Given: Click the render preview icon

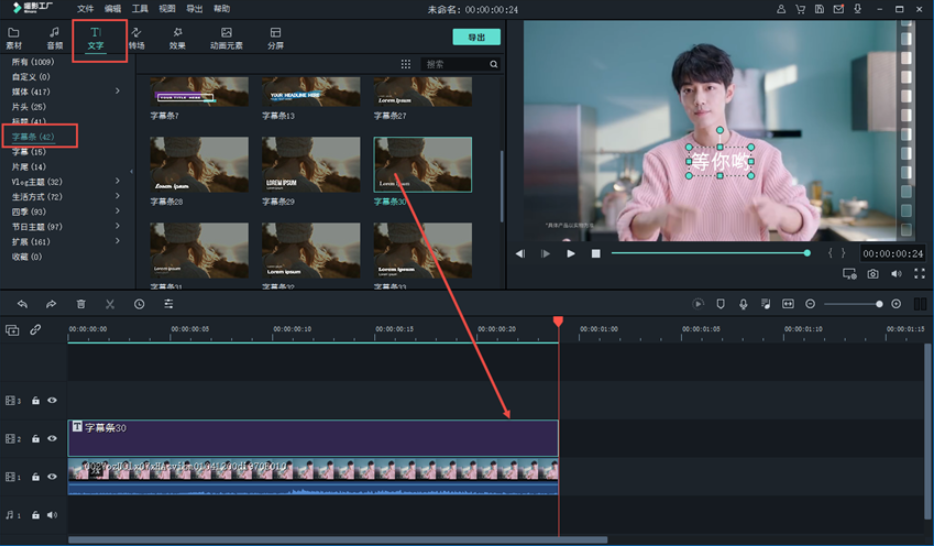Looking at the screenshot, I should tap(698, 304).
